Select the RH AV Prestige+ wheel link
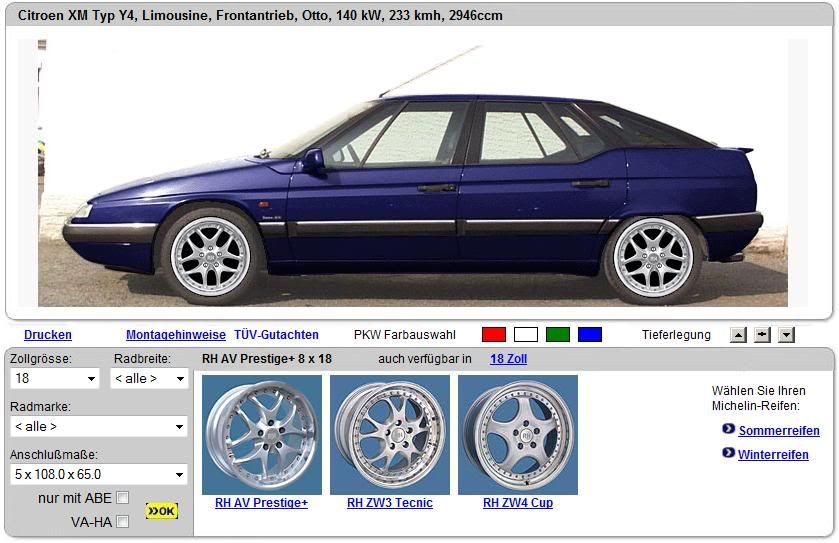This screenshot has width=839, height=543. point(262,503)
